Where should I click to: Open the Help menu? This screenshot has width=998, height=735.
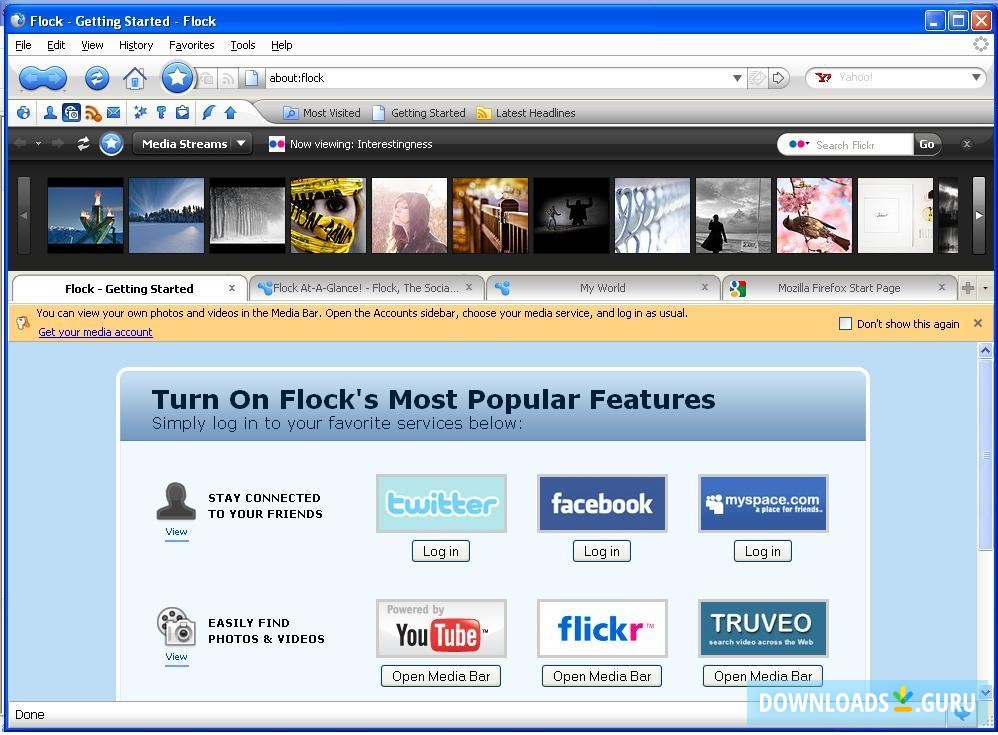point(281,45)
